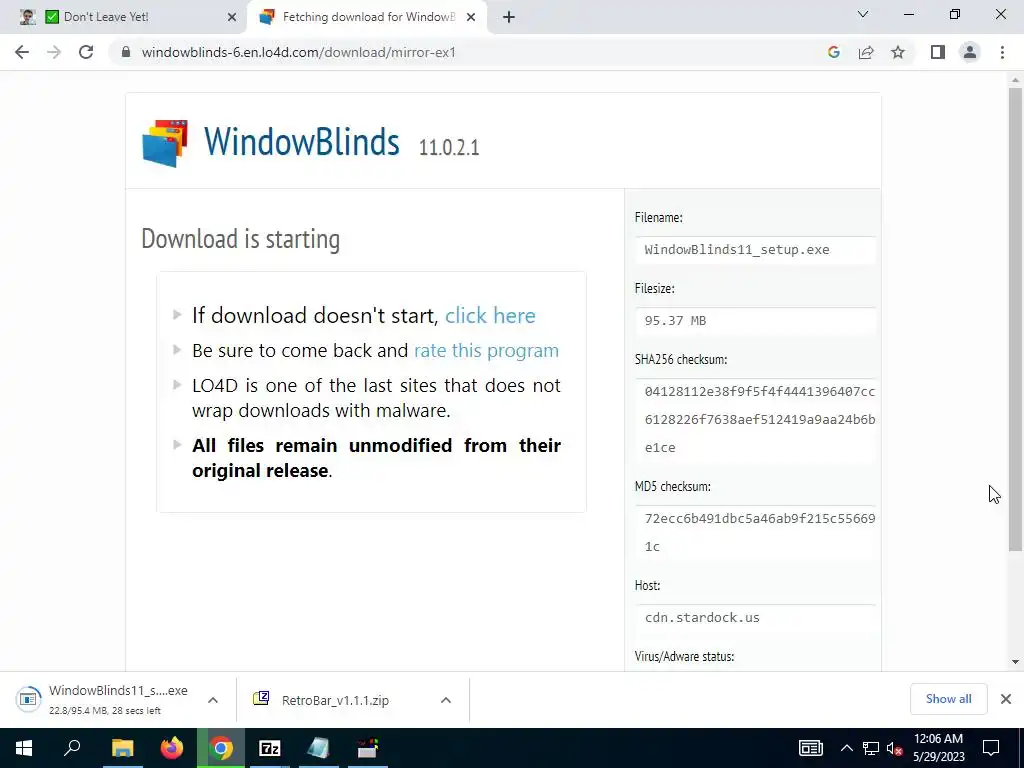Screen dimensions: 1024x768
Task: Click the version number 11.0.2.1
Action: click(449, 147)
